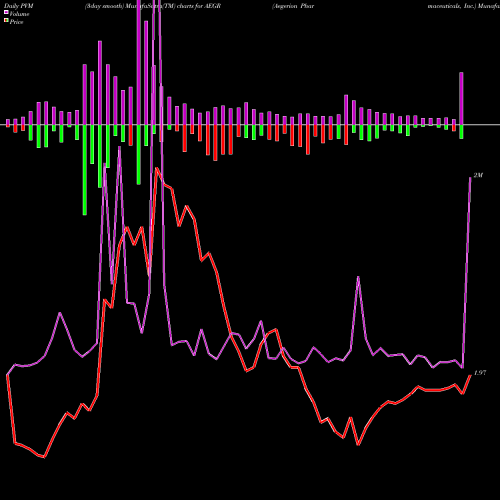Select the Price legend label
The width and height of the screenshot is (500, 500).
(16, 22)
